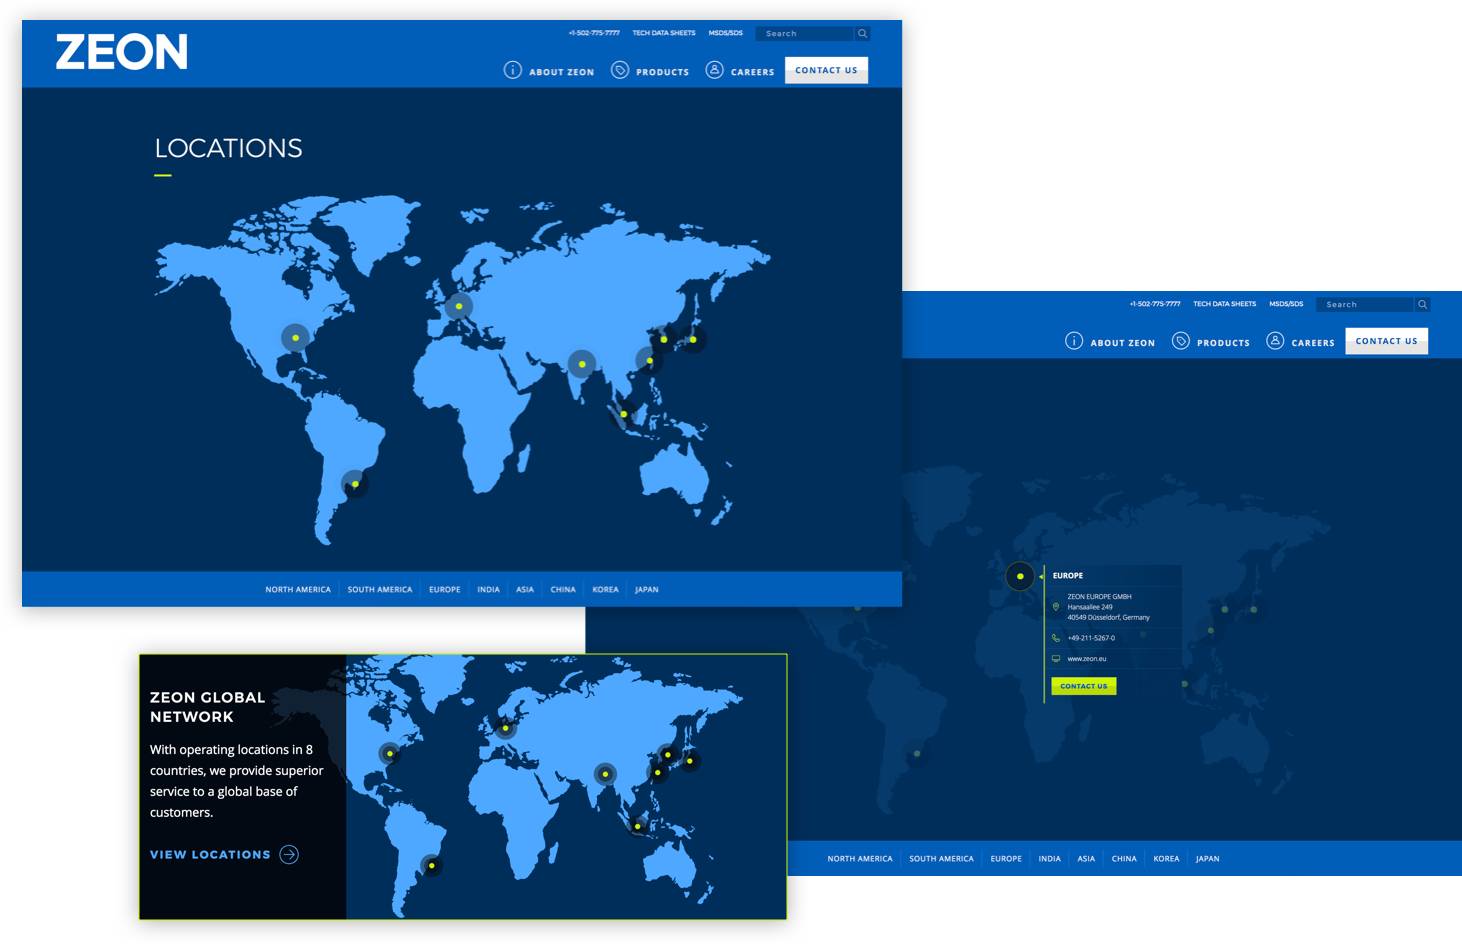Click the Korea marker in Global Network card
This screenshot has width=1462, height=944.
pyautogui.click(x=667, y=755)
